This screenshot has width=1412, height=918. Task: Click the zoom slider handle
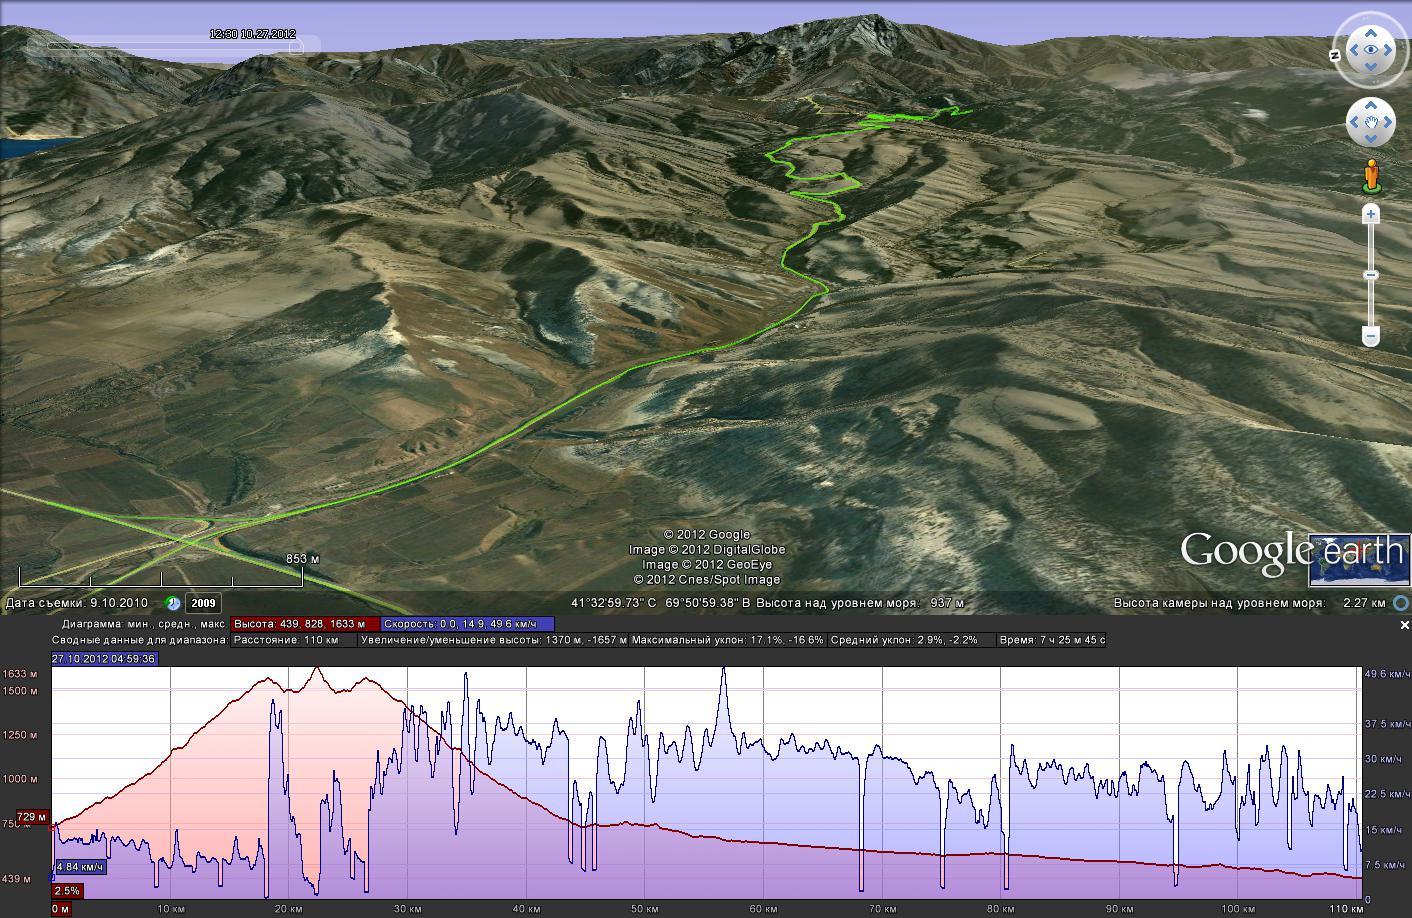point(1371,275)
